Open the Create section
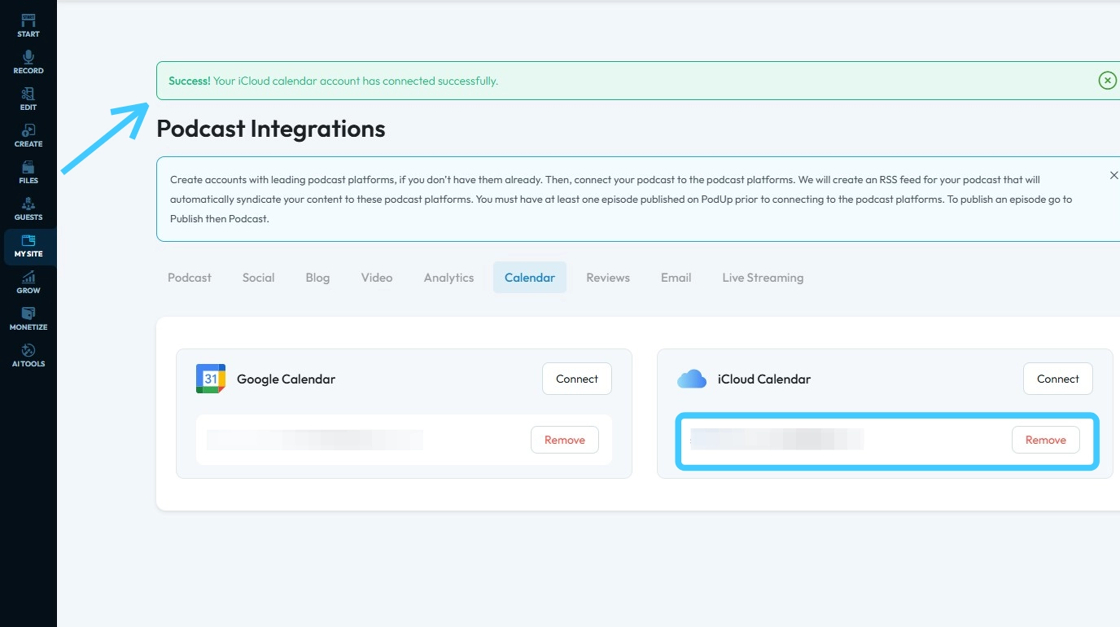1120x627 pixels. pyautogui.click(x=28, y=135)
